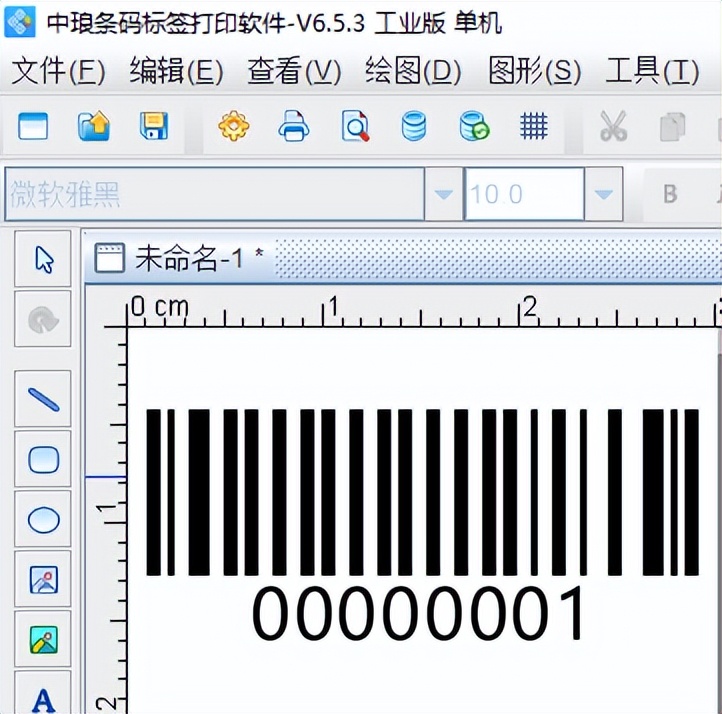This screenshot has width=722, height=714.
Task: Open the 文件(F) menu
Action: click(x=58, y=71)
